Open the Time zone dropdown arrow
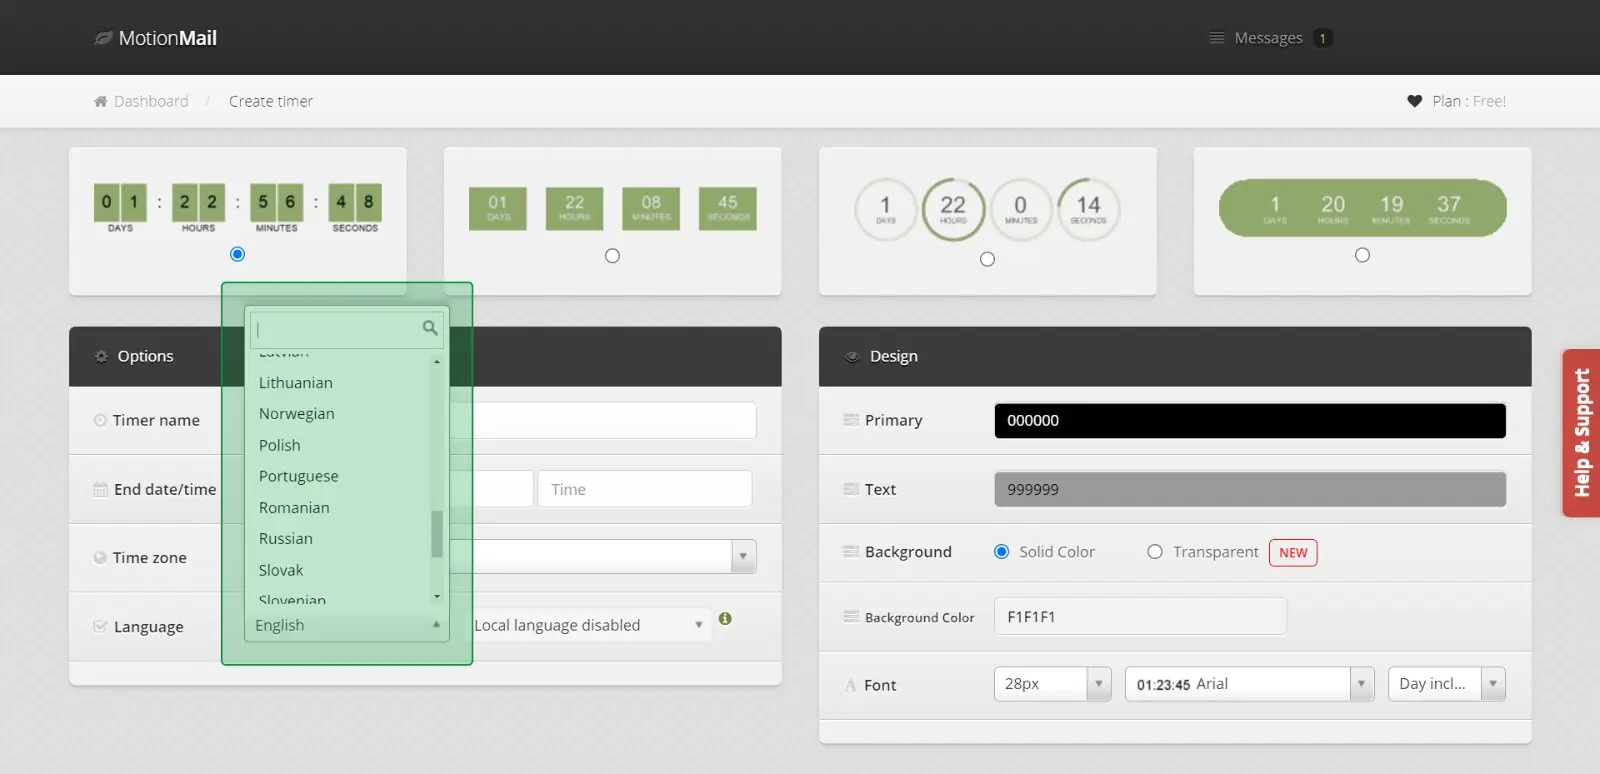Image resolution: width=1600 pixels, height=774 pixels. (x=743, y=557)
